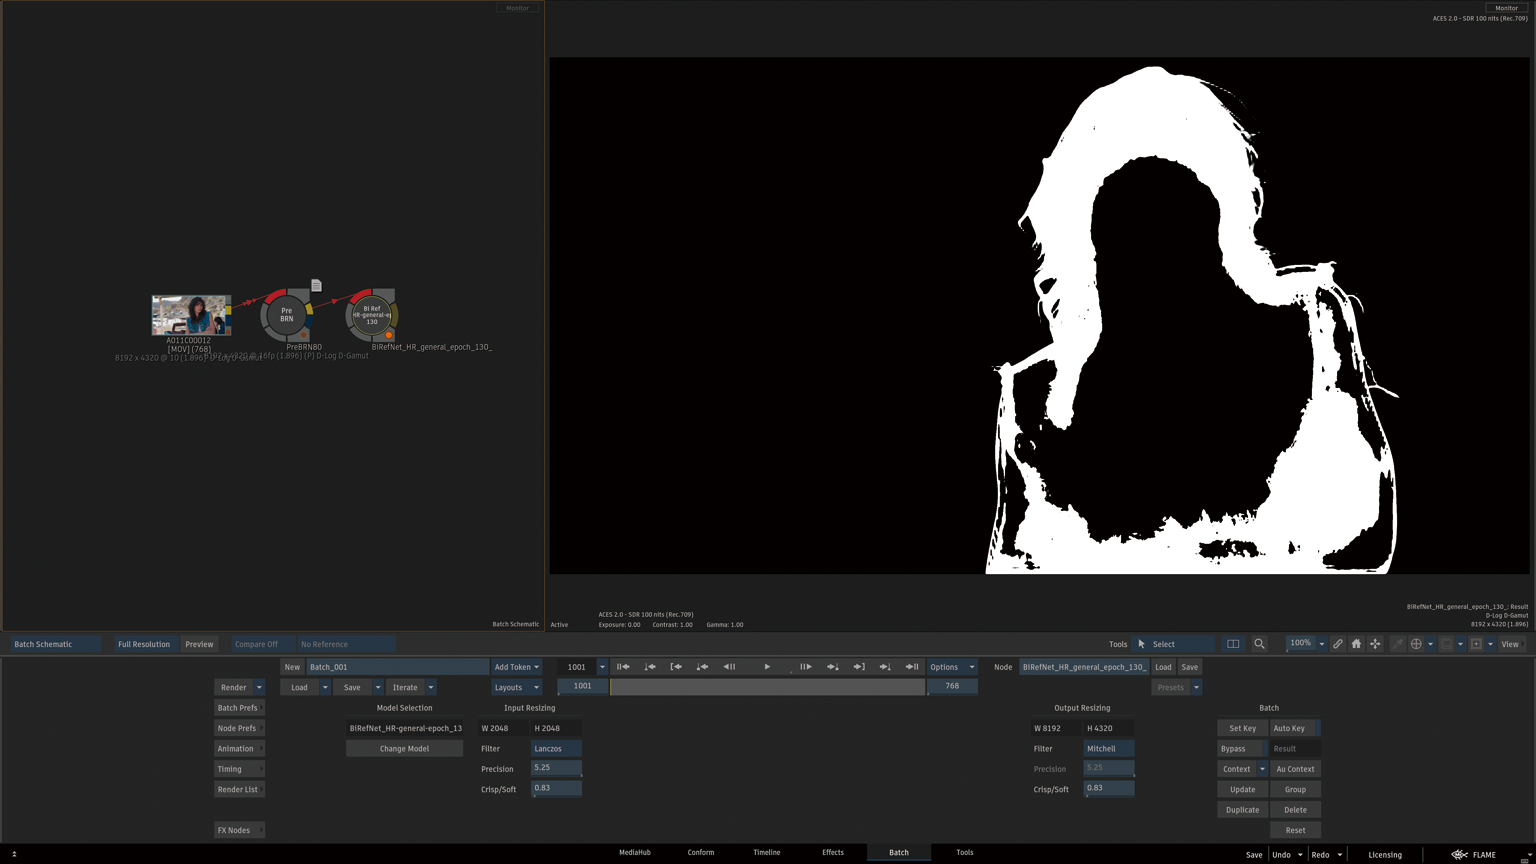Adjust the input Crisp/Soft value slider

[x=556, y=788]
